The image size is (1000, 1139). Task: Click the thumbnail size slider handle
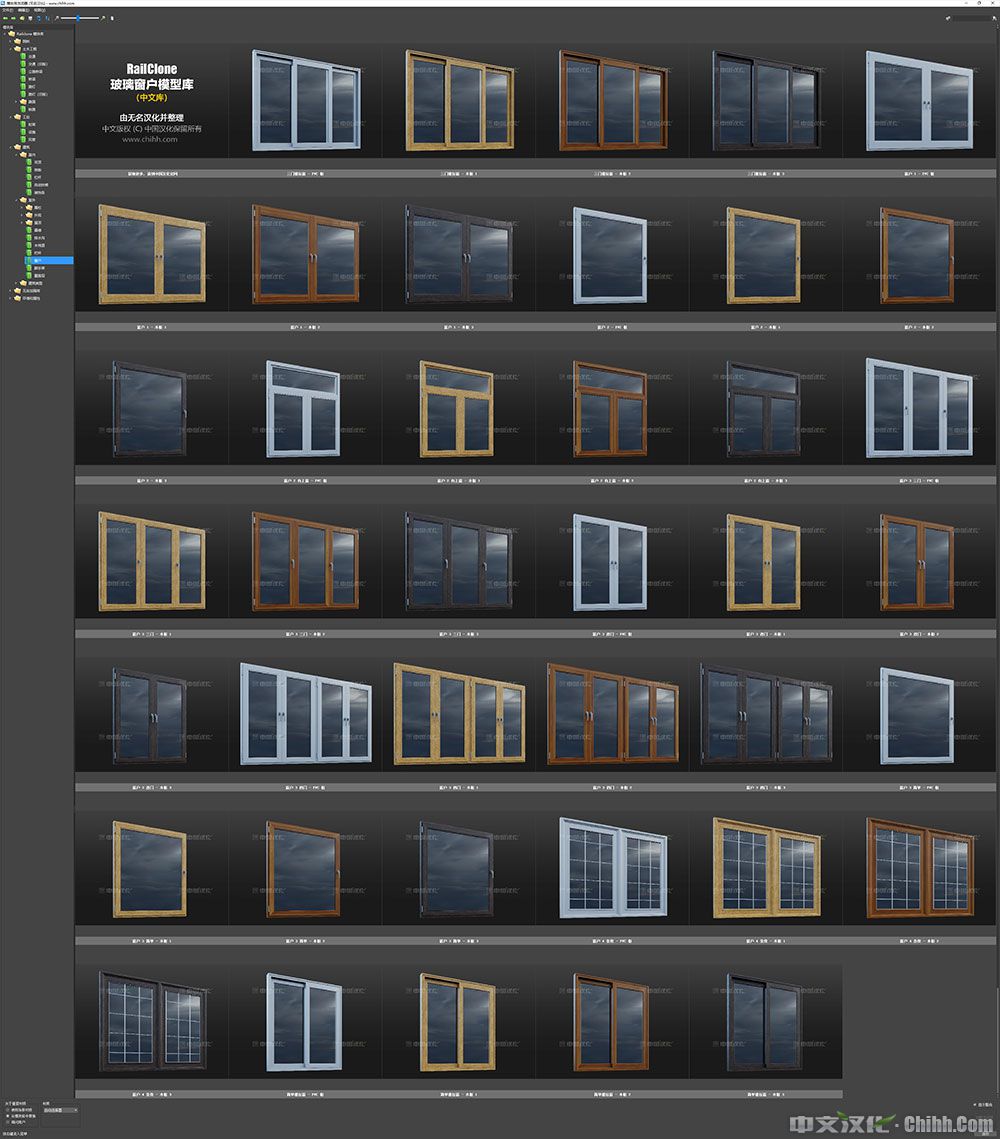coord(78,18)
